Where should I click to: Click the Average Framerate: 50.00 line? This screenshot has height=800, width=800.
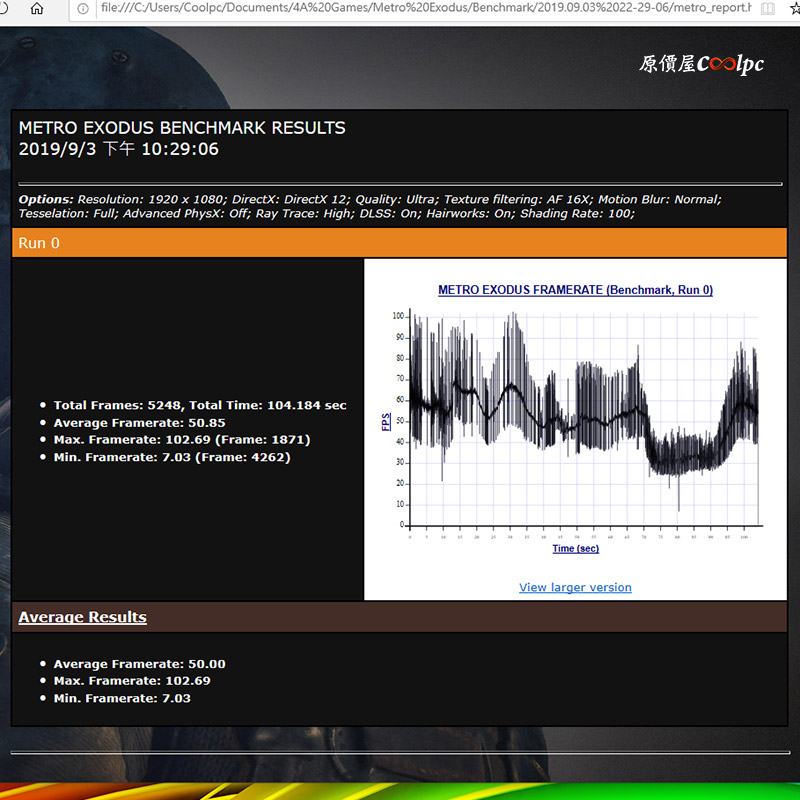click(x=139, y=664)
